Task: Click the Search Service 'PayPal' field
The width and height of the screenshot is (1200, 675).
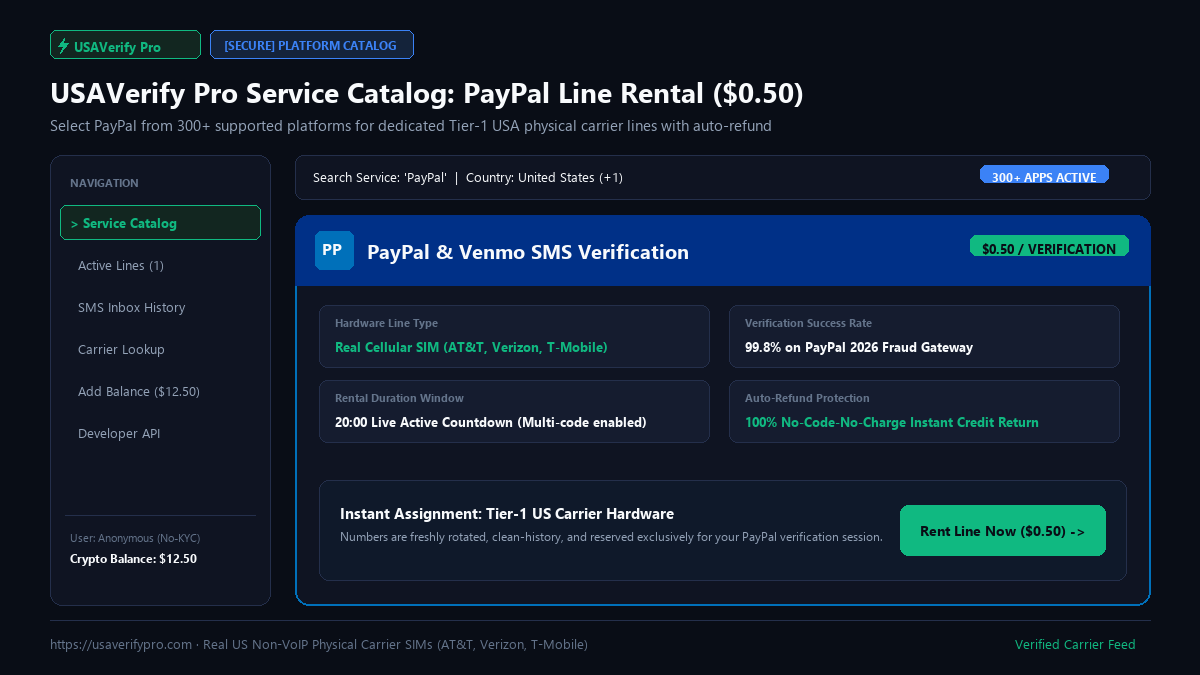Action: point(723,177)
